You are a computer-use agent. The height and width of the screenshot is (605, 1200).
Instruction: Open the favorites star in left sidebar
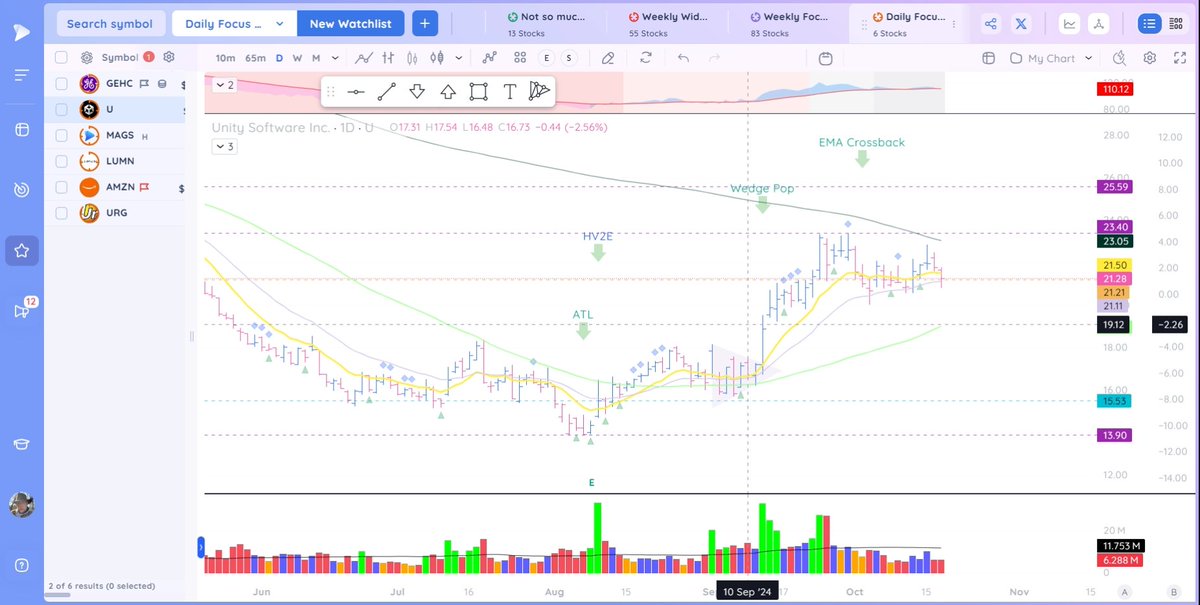[x=21, y=250]
